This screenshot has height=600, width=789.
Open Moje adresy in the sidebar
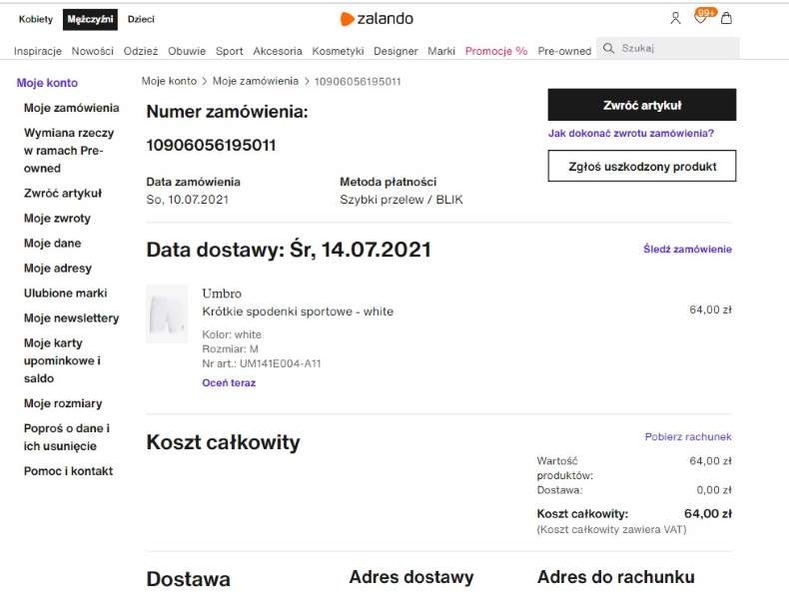[x=58, y=268]
